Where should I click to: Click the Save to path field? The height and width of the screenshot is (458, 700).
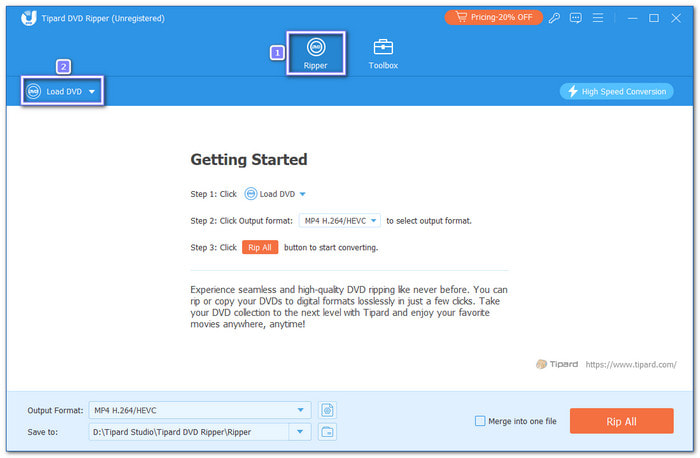pyautogui.click(x=188, y=432)
